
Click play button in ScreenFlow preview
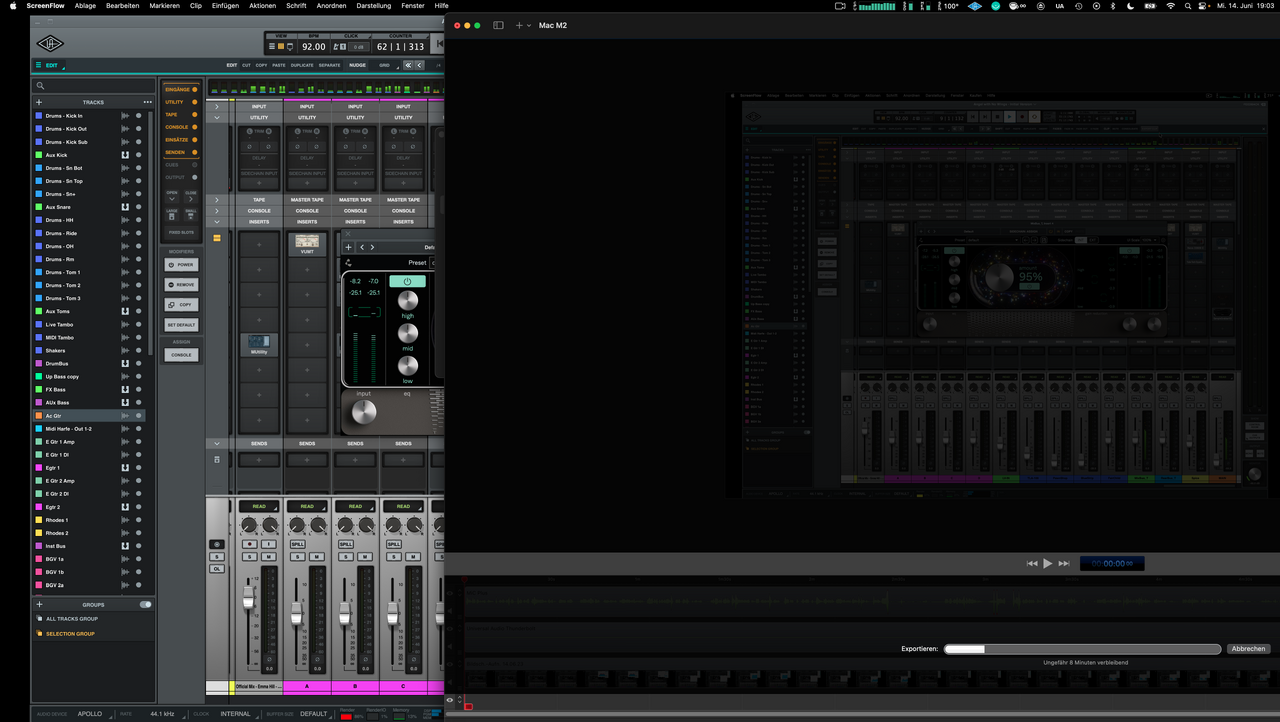pyautogui.click(x=1048, y=563)
